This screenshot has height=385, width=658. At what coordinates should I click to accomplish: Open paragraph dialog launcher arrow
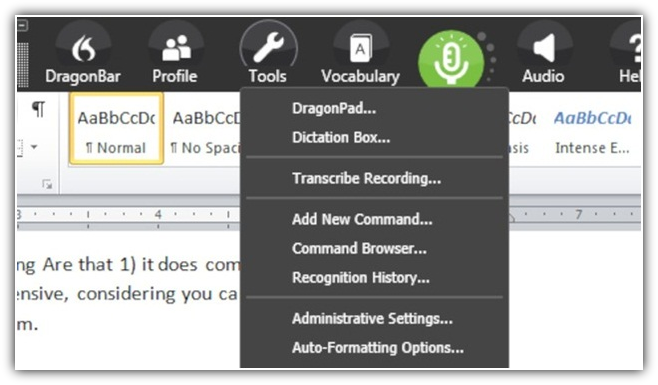coord(47,184)
